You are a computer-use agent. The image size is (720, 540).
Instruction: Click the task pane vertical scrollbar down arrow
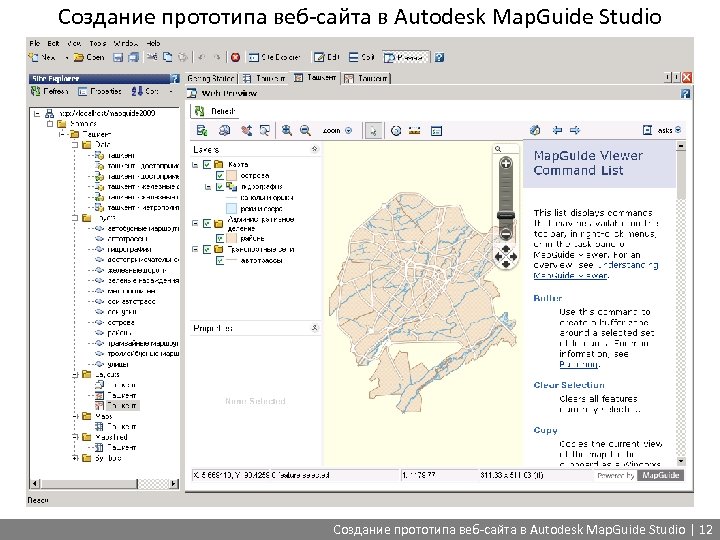coord(681,461)
